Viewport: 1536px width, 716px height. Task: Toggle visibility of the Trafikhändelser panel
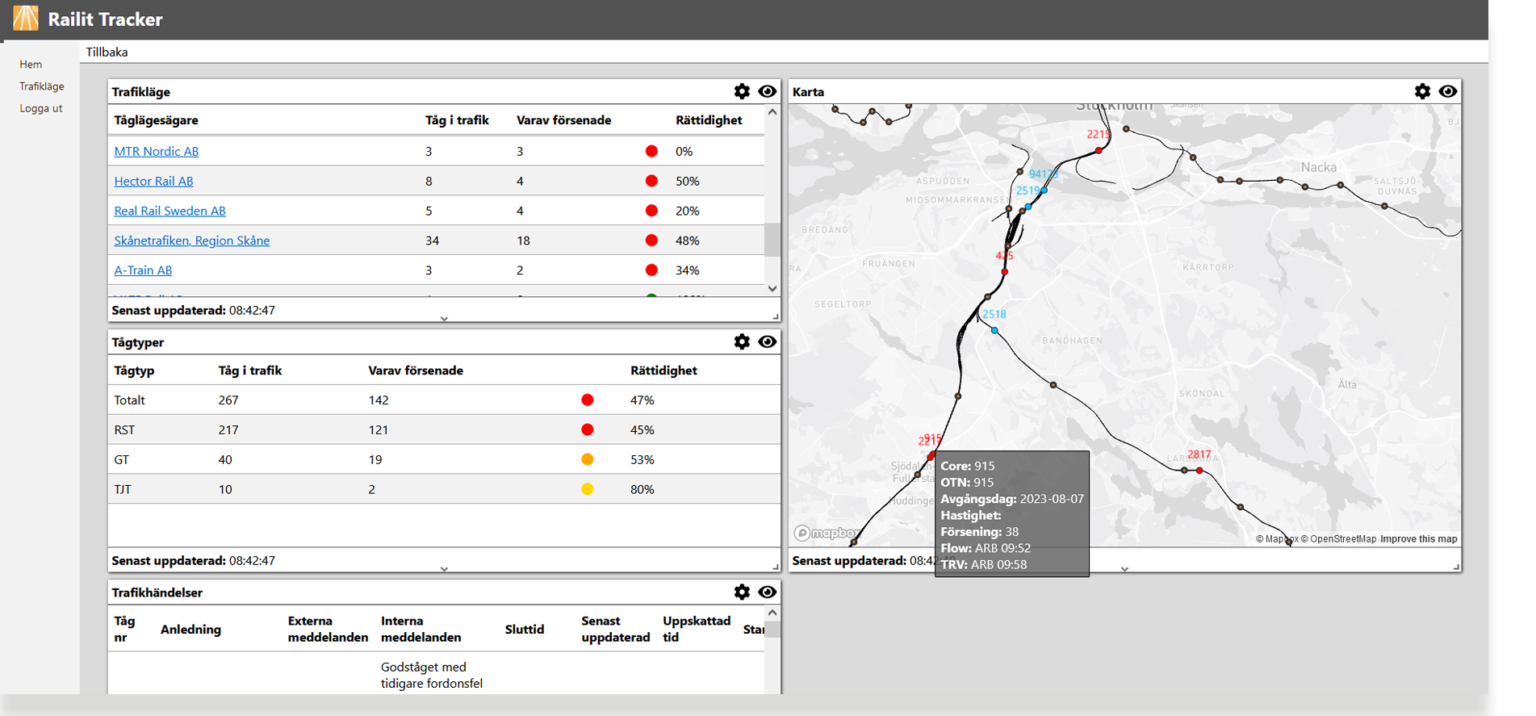[x=767, y=591]
